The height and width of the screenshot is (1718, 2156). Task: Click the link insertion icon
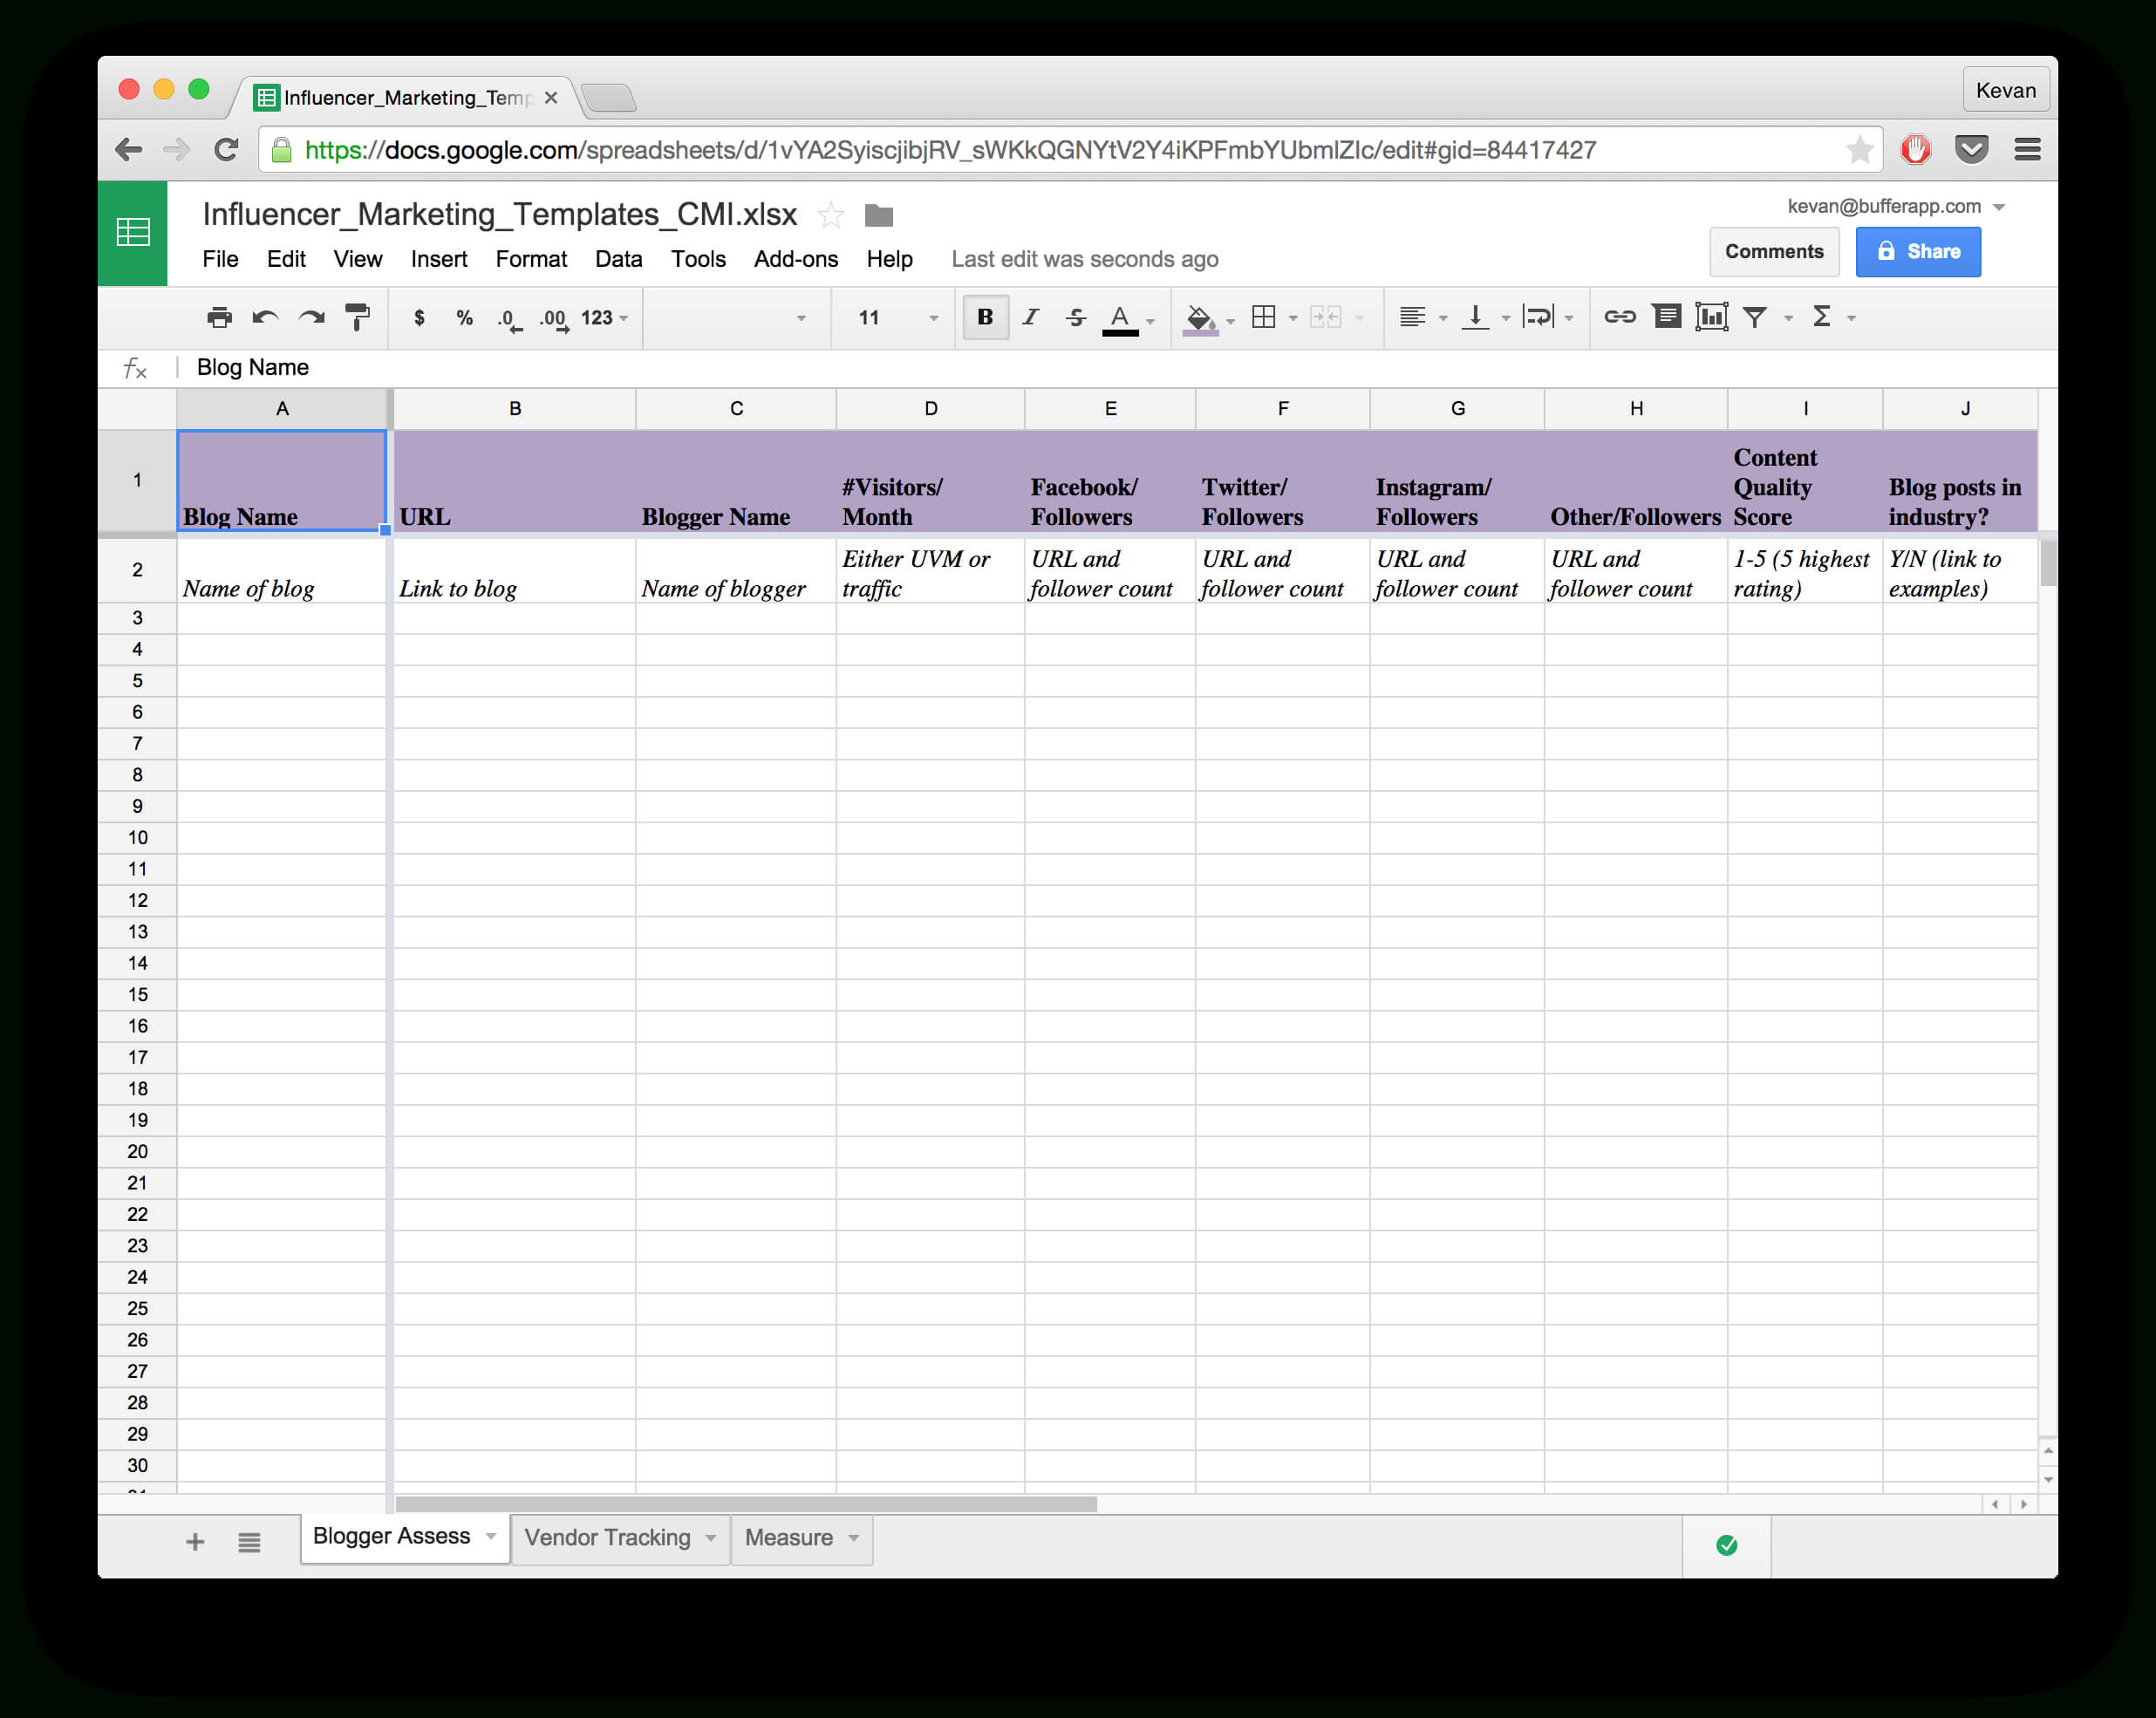coord(1614,317)
